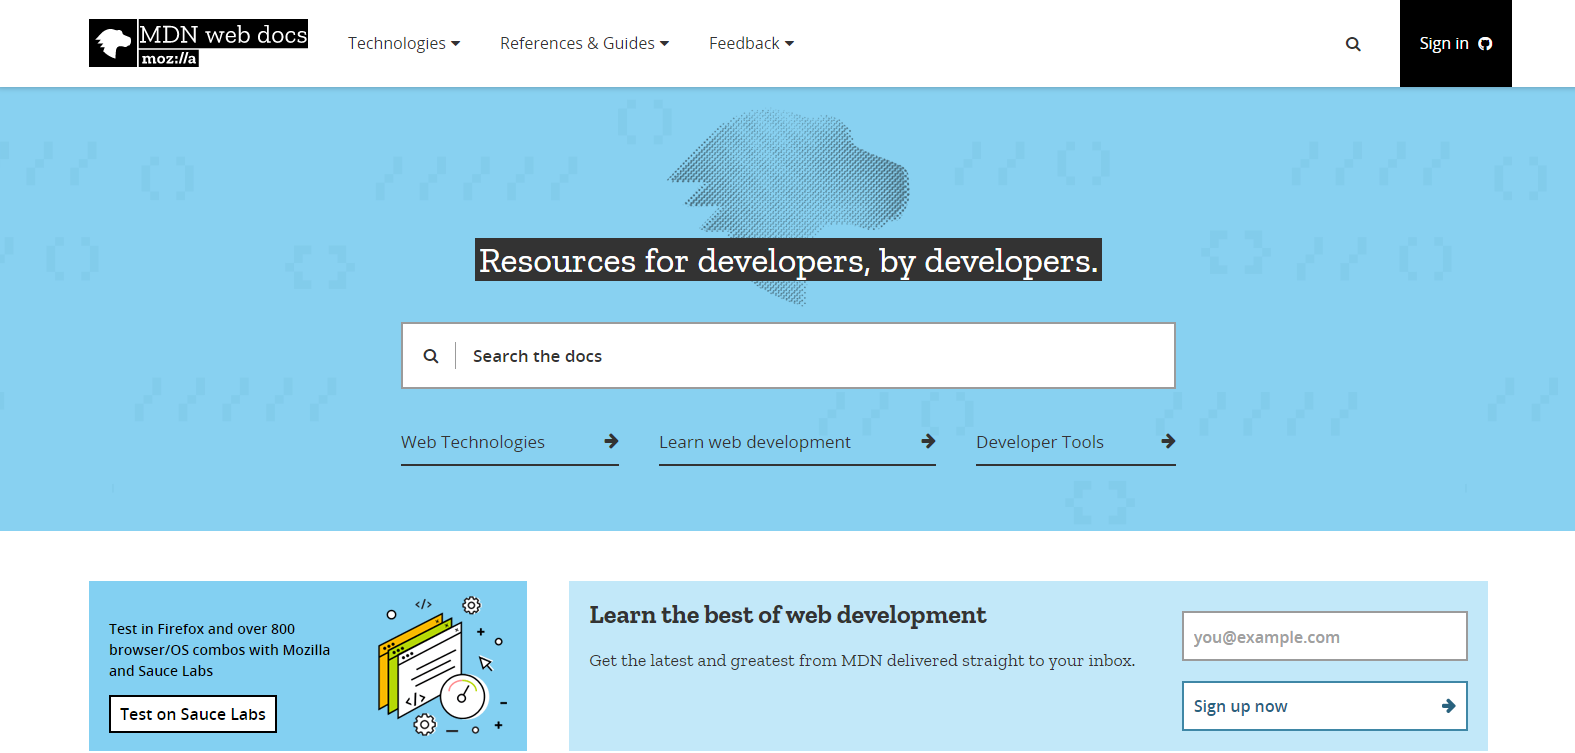Click the Sign in button

(x=1456, y=44)
